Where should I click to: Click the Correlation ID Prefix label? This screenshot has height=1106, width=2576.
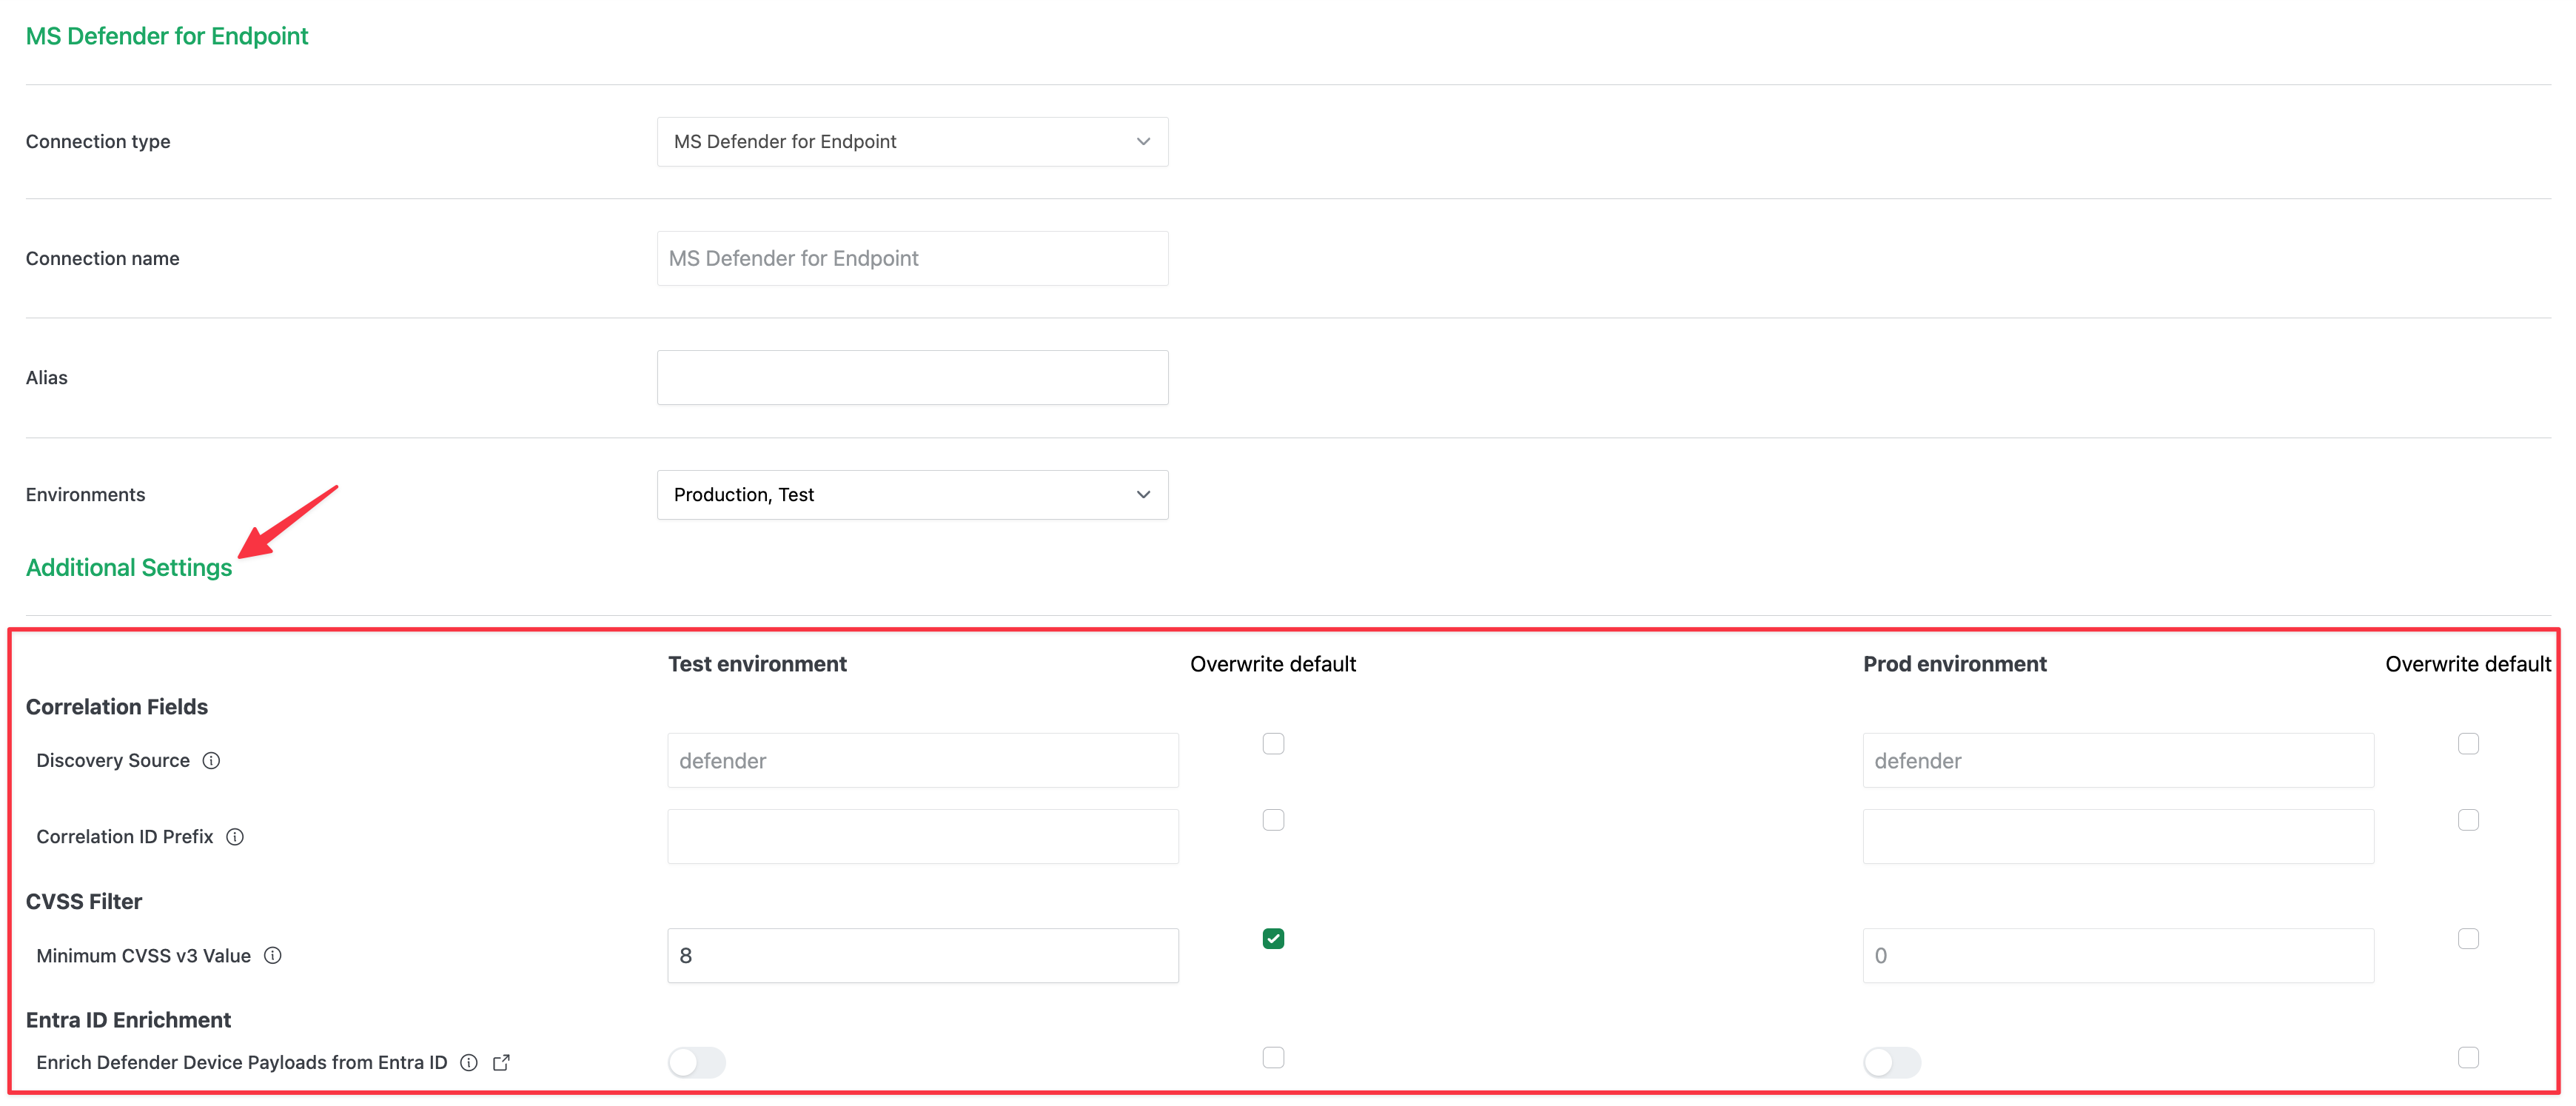[x=125, y=837]
